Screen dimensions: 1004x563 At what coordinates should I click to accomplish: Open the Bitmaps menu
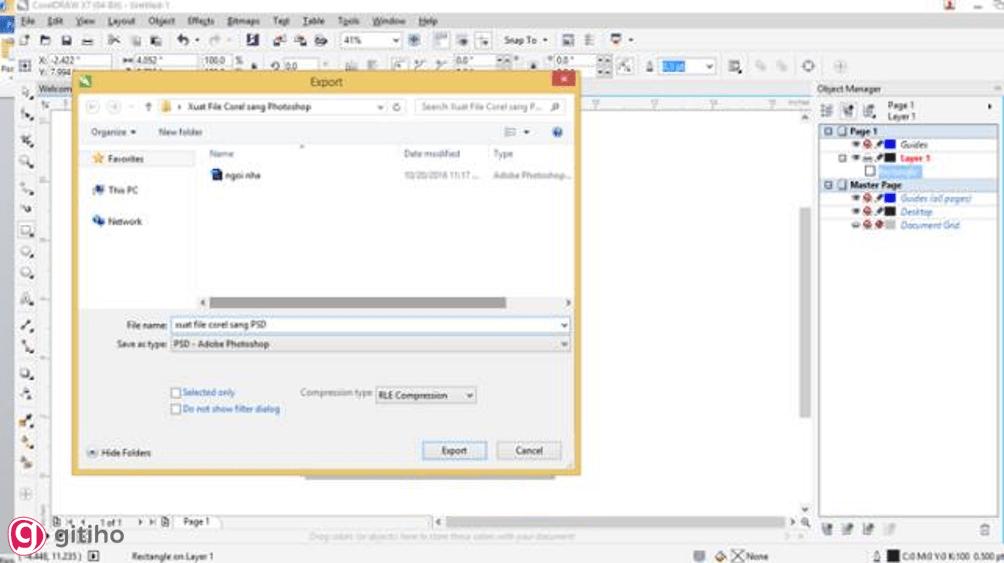[243, 21]
